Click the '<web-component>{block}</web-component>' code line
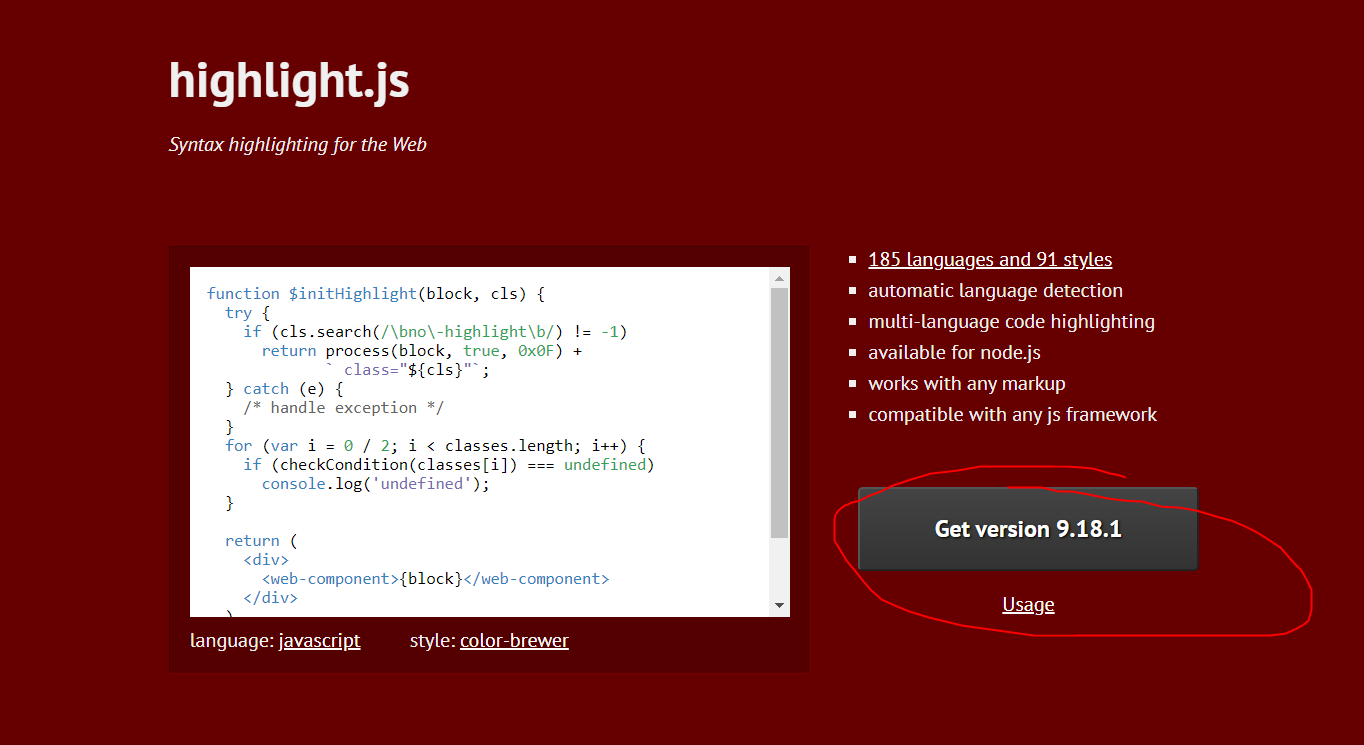1364x745 pixels. pyautogui.click(x=435, y=578)
